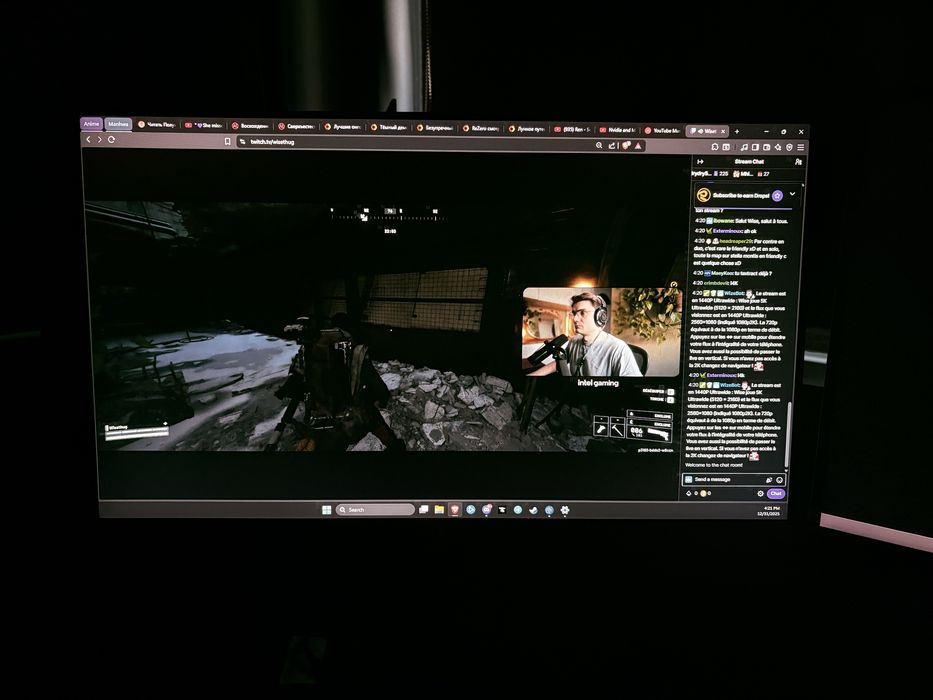The width and height of the screenshot is (933, 700).
Task: Open MaeyKoo username in chat
Action: coord(722,273)
